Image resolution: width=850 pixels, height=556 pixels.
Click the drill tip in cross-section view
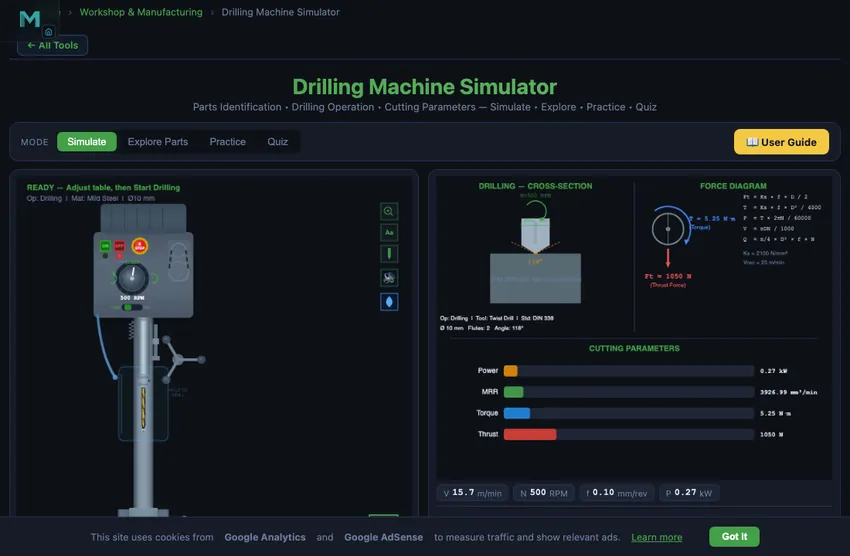point(536,236)
